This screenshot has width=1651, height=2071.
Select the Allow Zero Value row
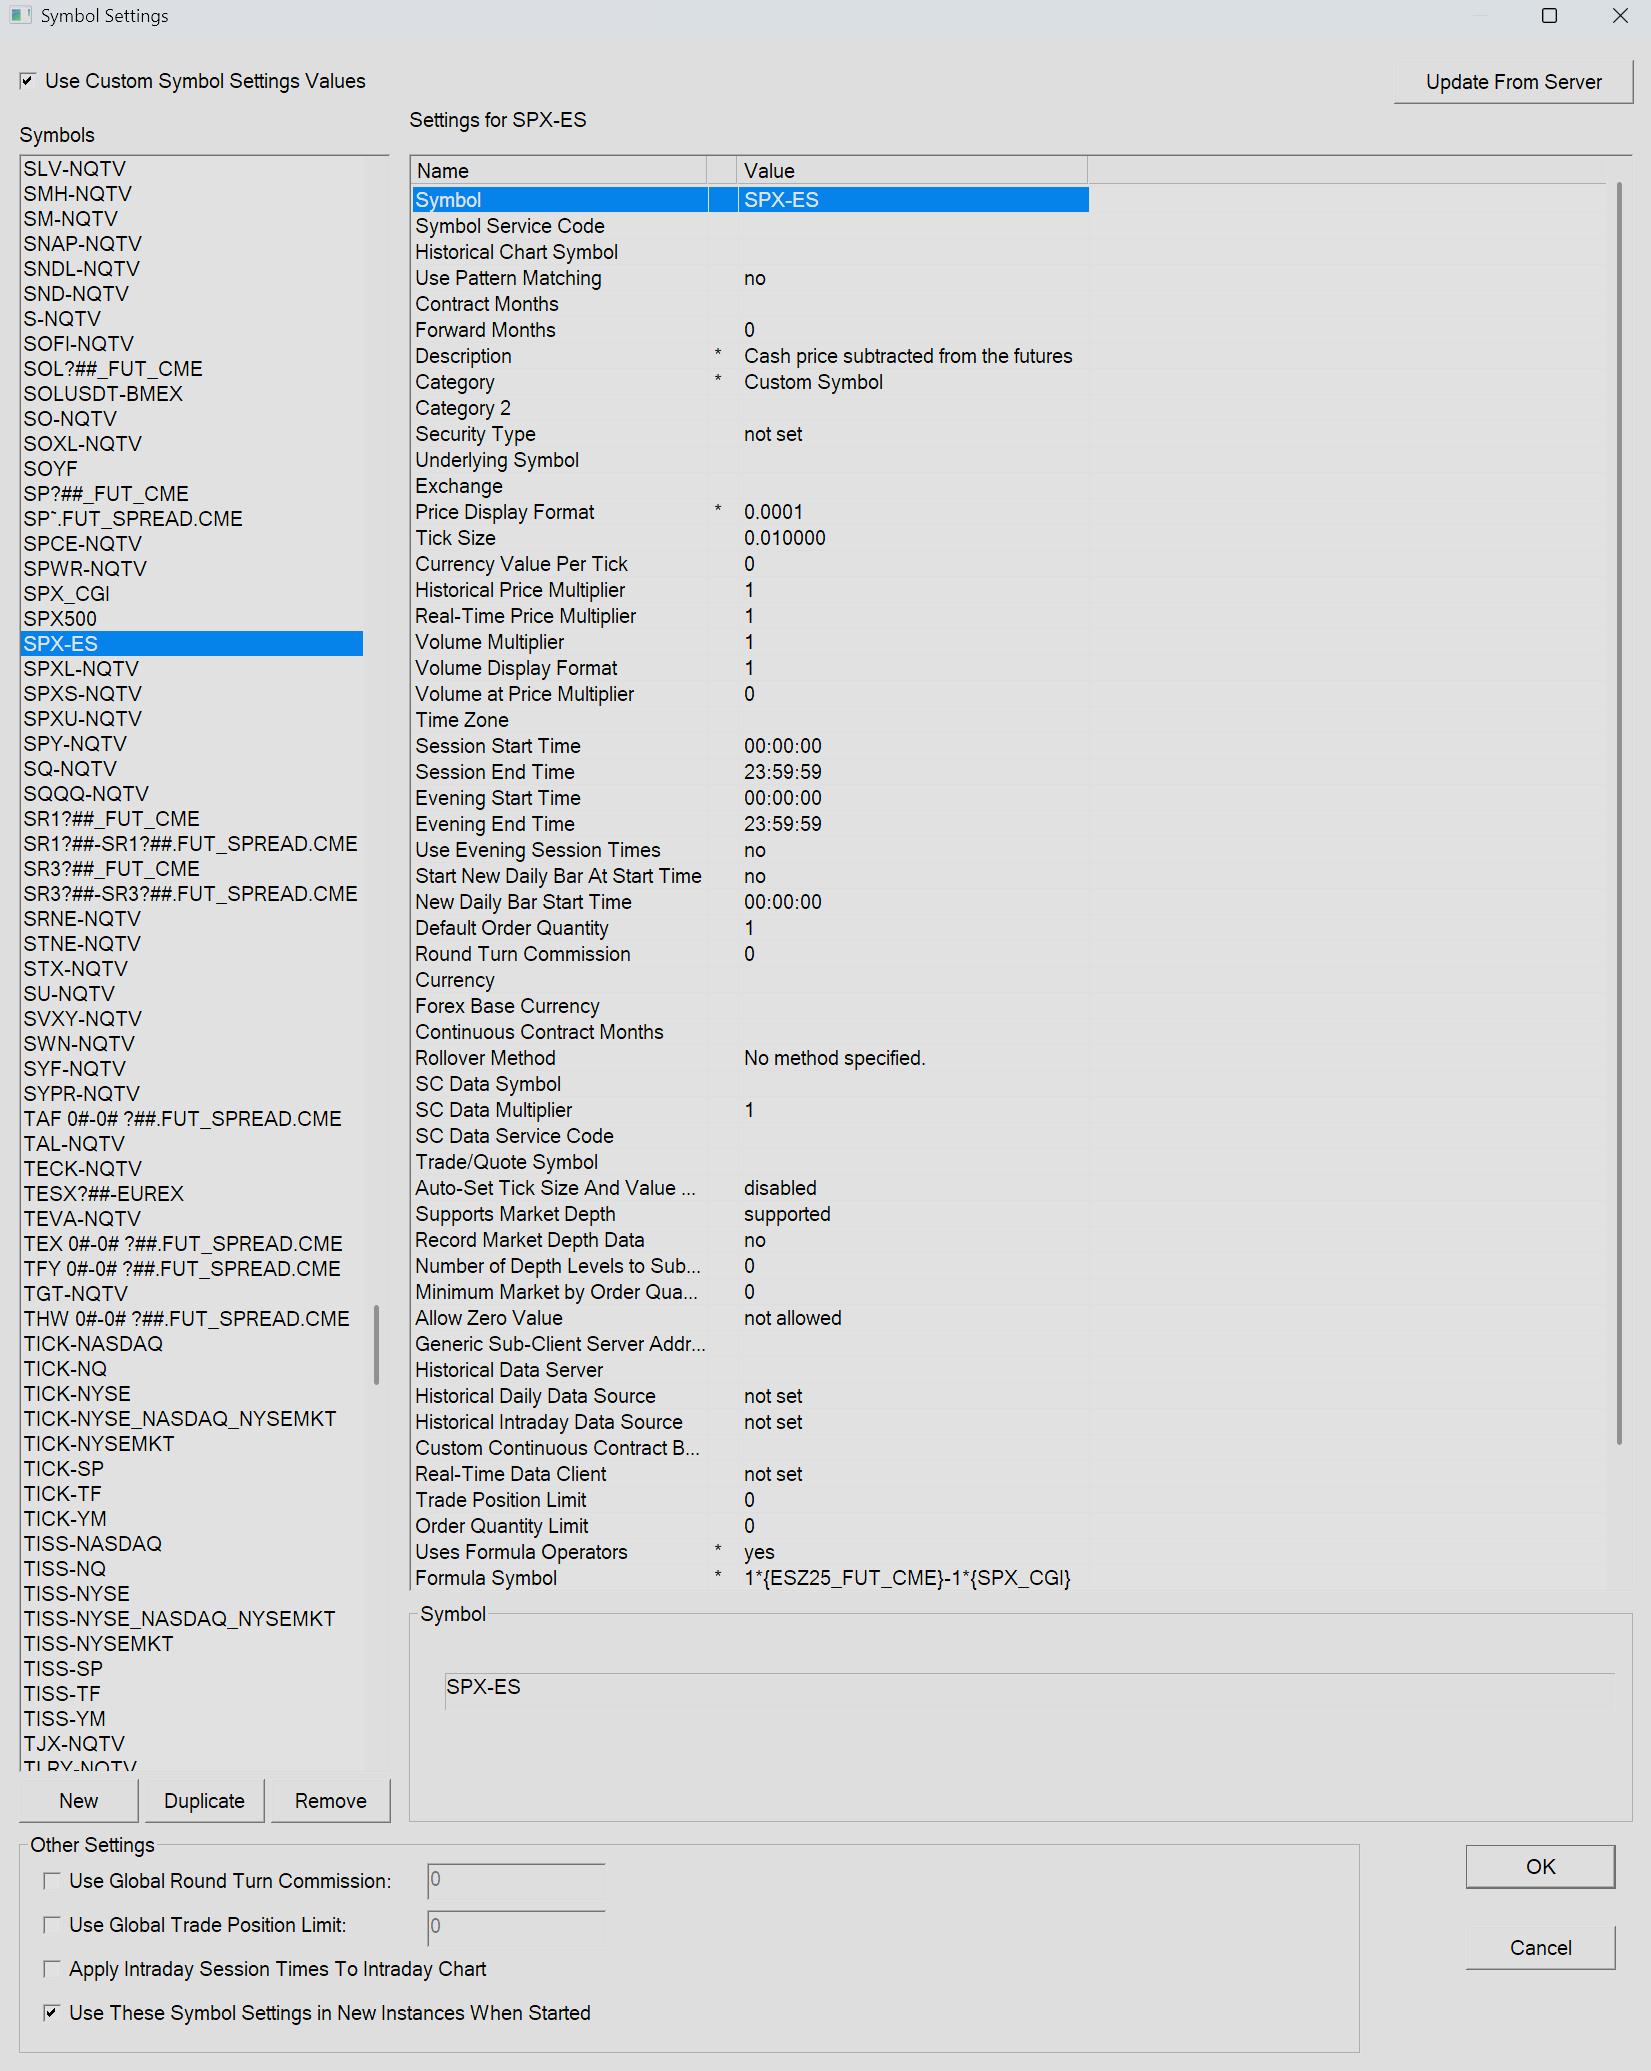(750, 1318)
